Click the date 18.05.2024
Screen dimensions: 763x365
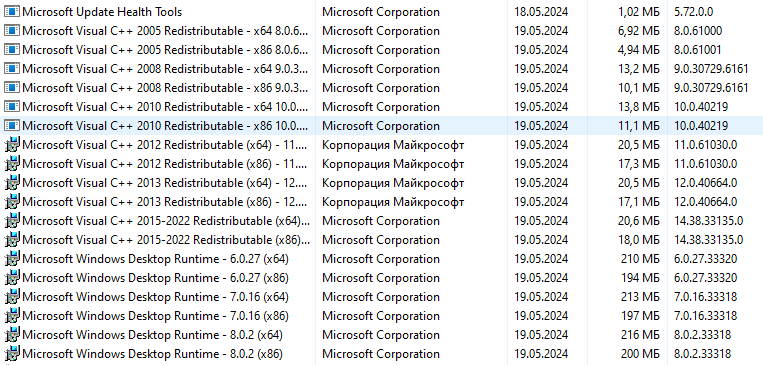click(541, 12)
